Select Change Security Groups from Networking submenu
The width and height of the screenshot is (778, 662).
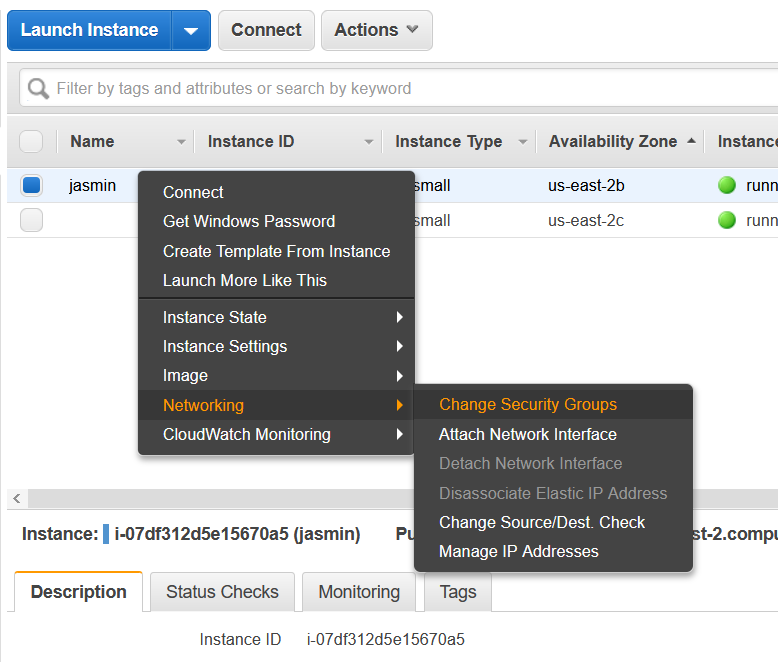click(x=528, y=405)
